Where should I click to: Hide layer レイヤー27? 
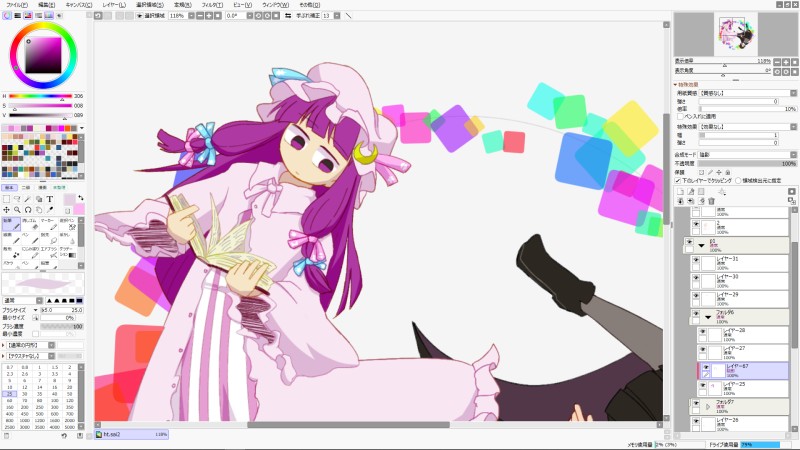(x=703, y=349)
